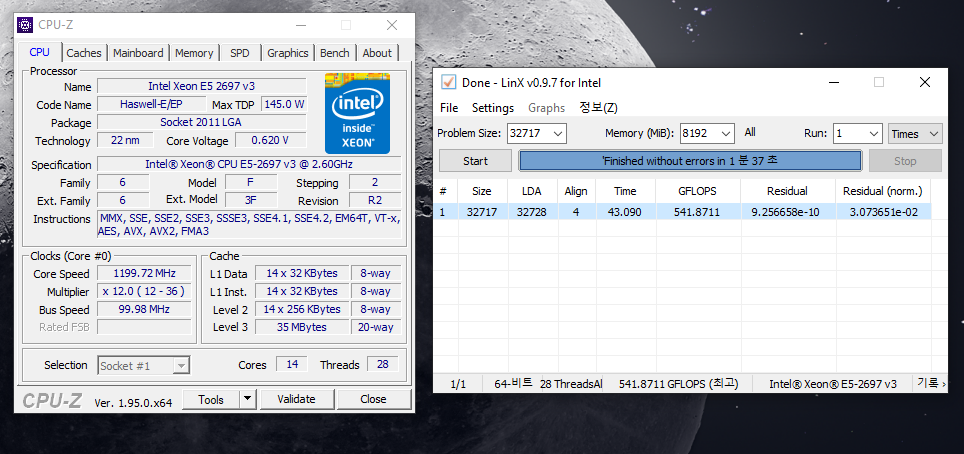Click the LDA column header
964x454 pixels.
coord(532,191)
